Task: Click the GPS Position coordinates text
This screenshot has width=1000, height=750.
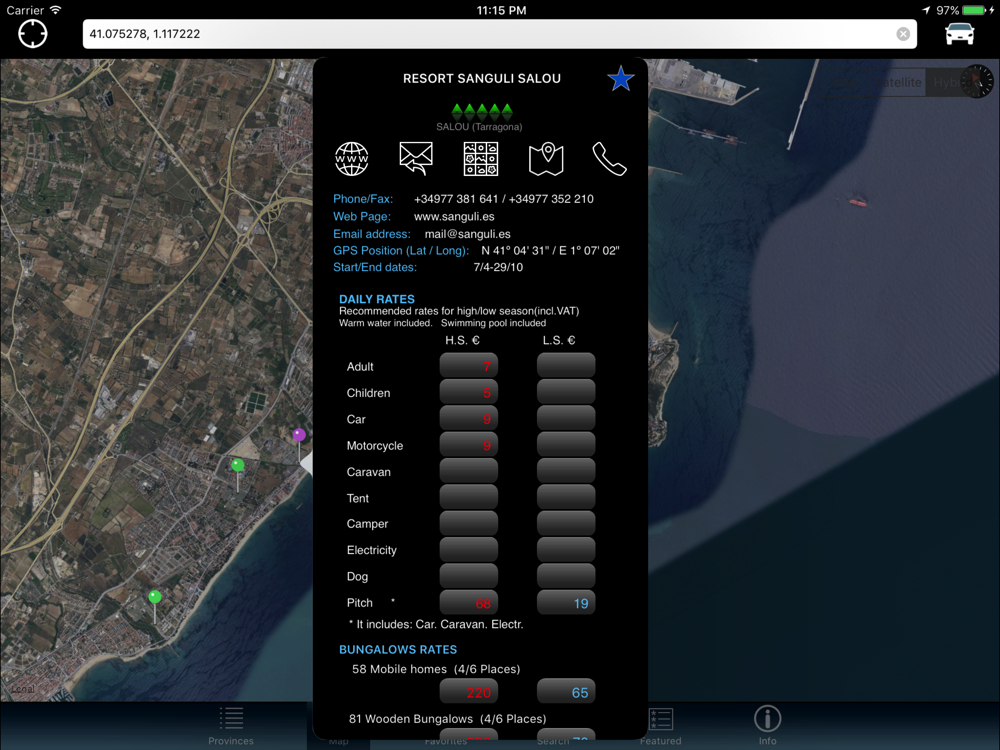Action: point(550,251)
